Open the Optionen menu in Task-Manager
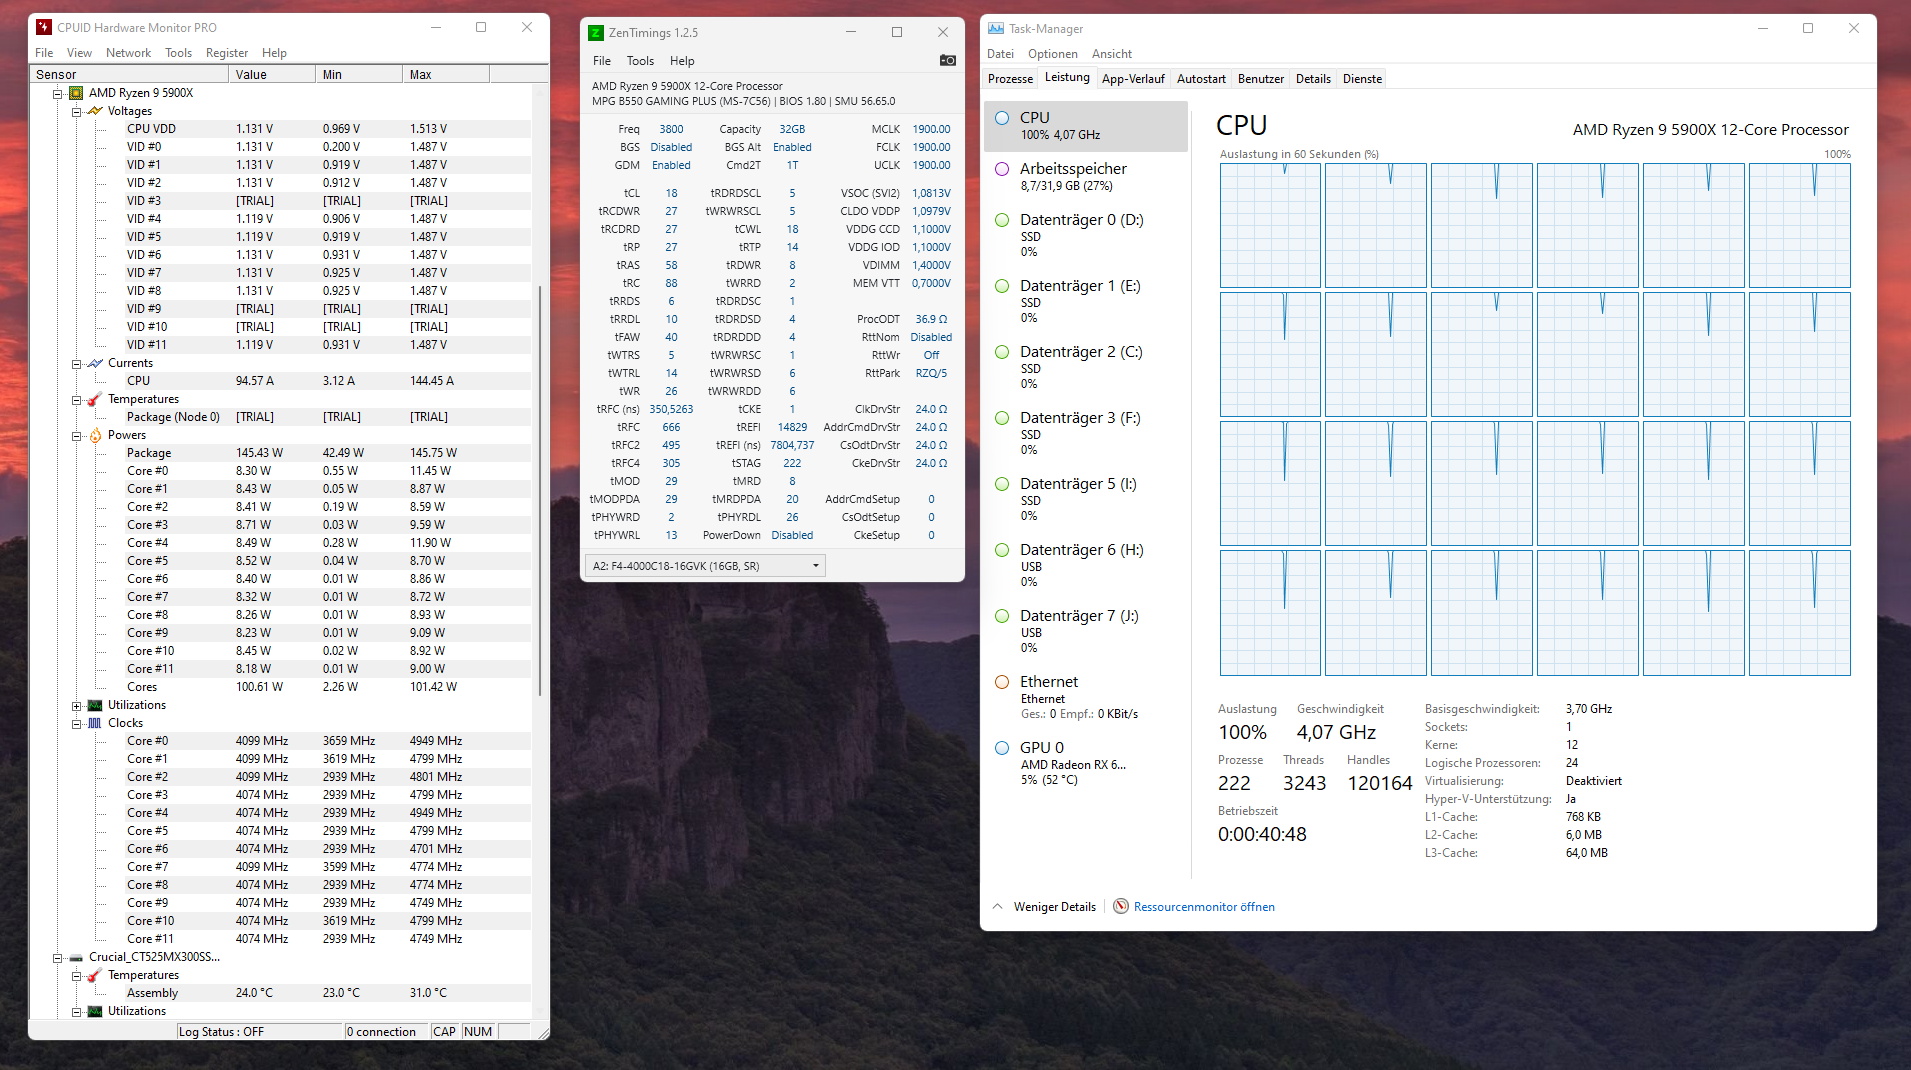This screenshot has width=1911, height=1070. pyautogui.click(x=1053, y=54)
